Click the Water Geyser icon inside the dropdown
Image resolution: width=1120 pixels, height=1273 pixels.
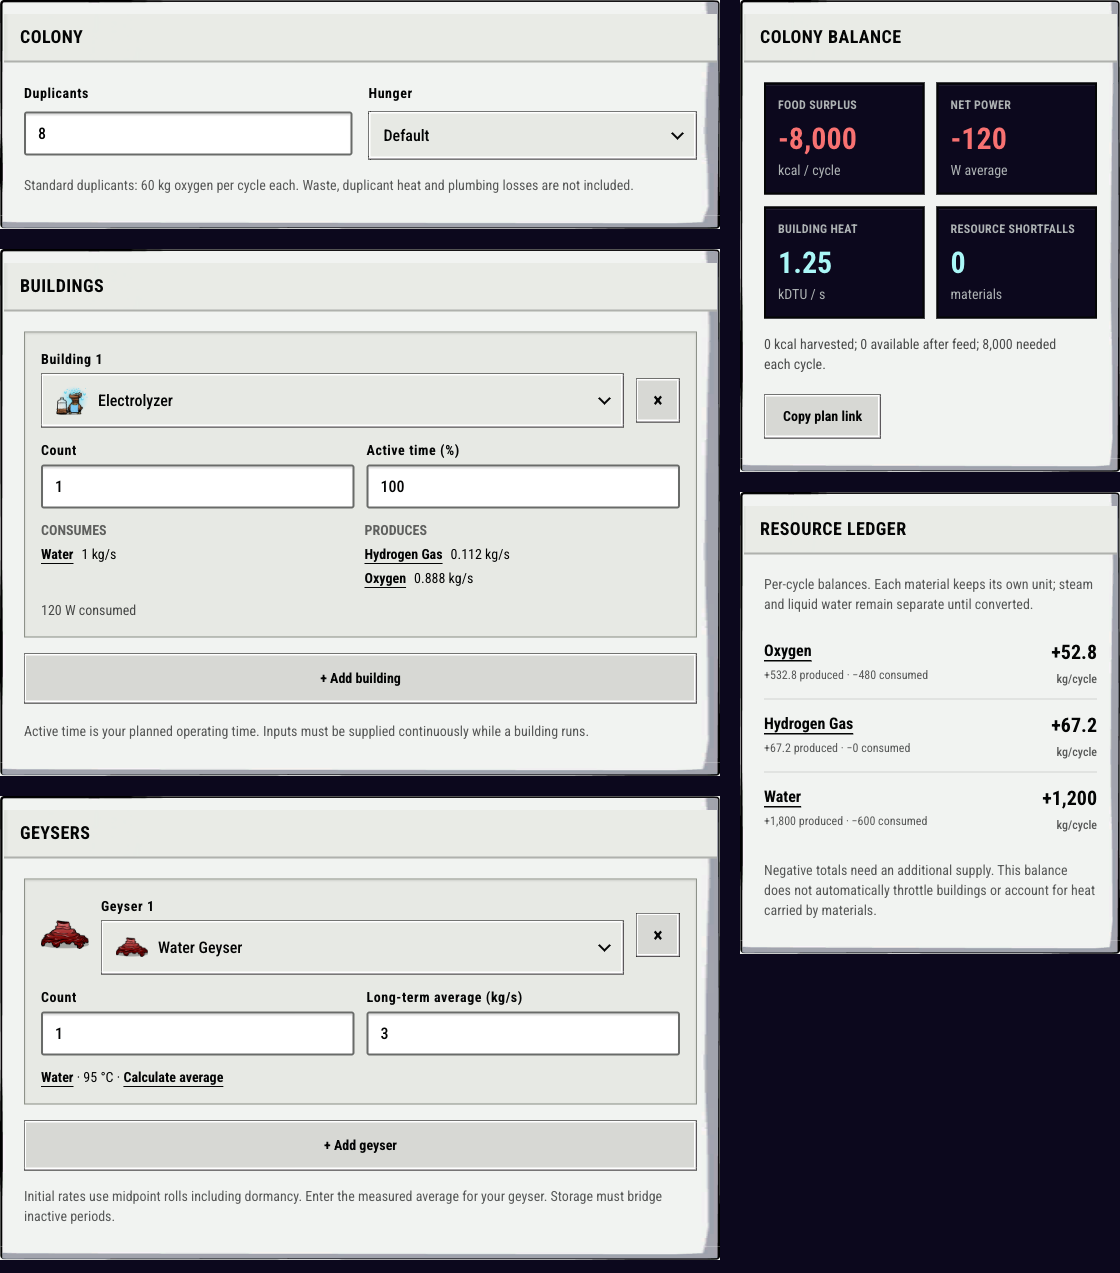pos(132,948)
